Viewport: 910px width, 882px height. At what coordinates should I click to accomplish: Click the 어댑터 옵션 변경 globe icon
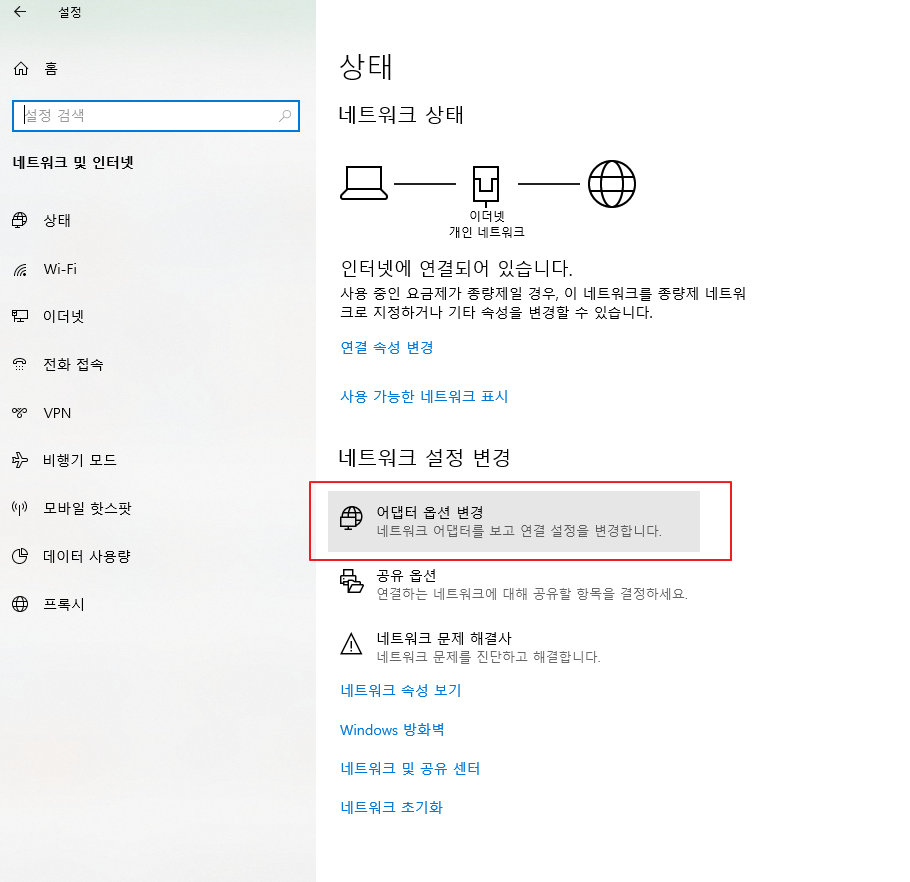pos(351,518)
